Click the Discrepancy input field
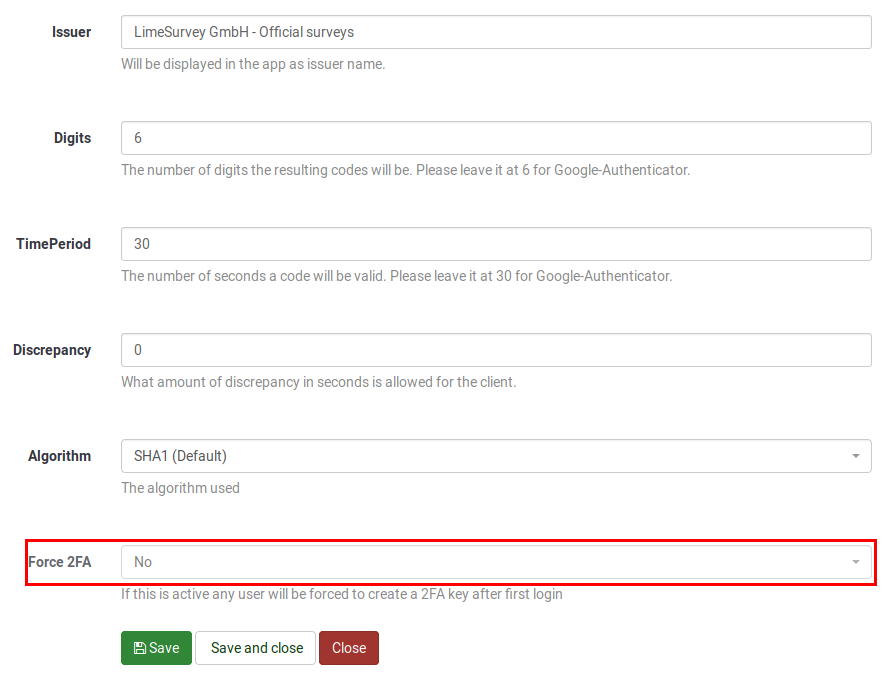This screenshot has height=679, width=886. [x=496, y=350]
